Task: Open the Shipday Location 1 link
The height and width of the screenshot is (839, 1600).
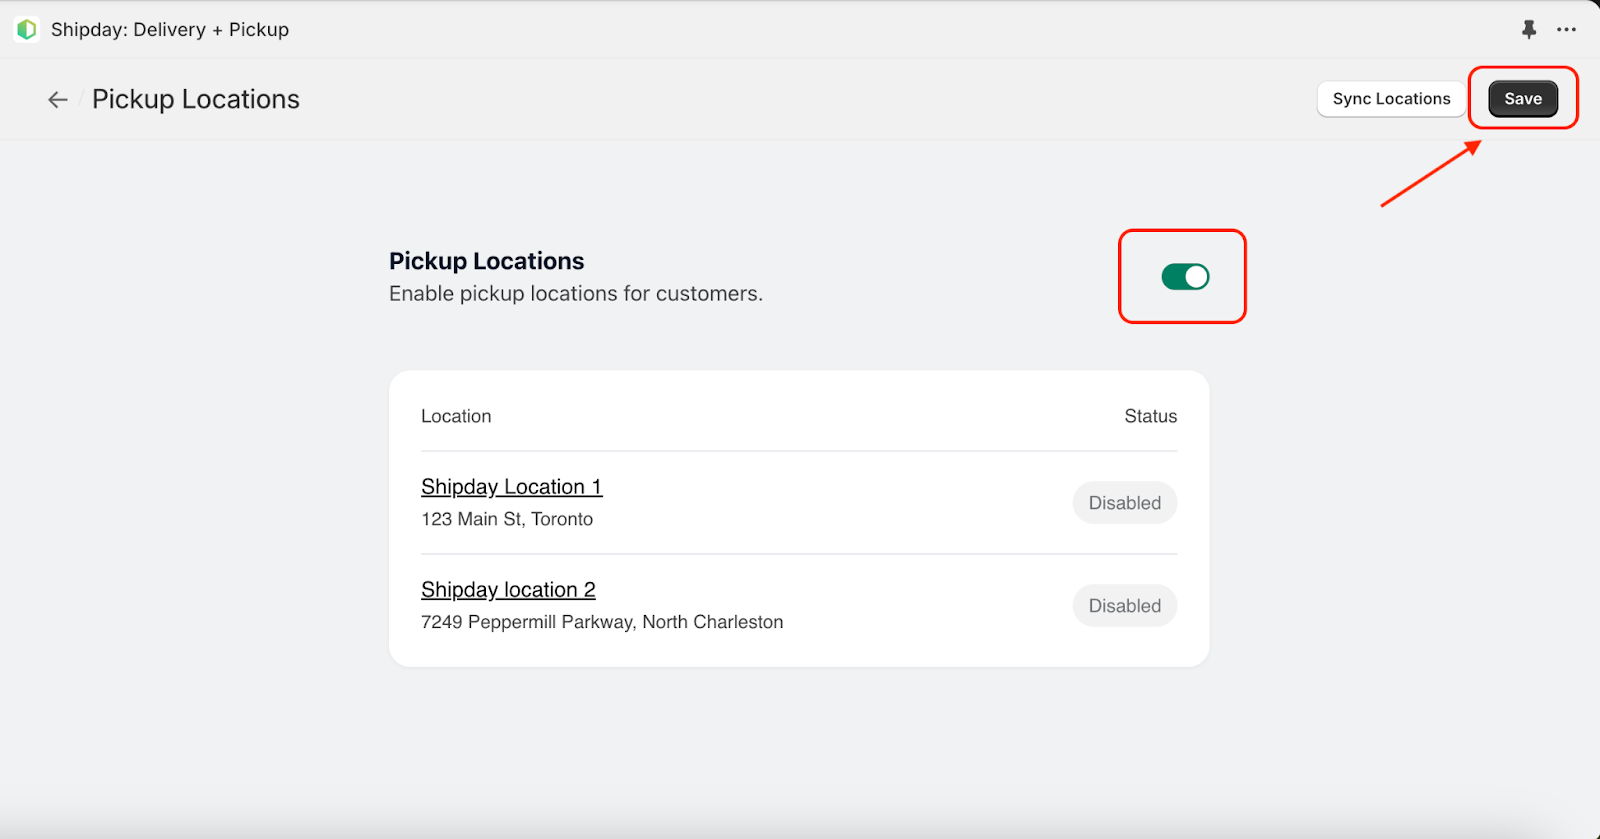Action: [x=511, y=487]
